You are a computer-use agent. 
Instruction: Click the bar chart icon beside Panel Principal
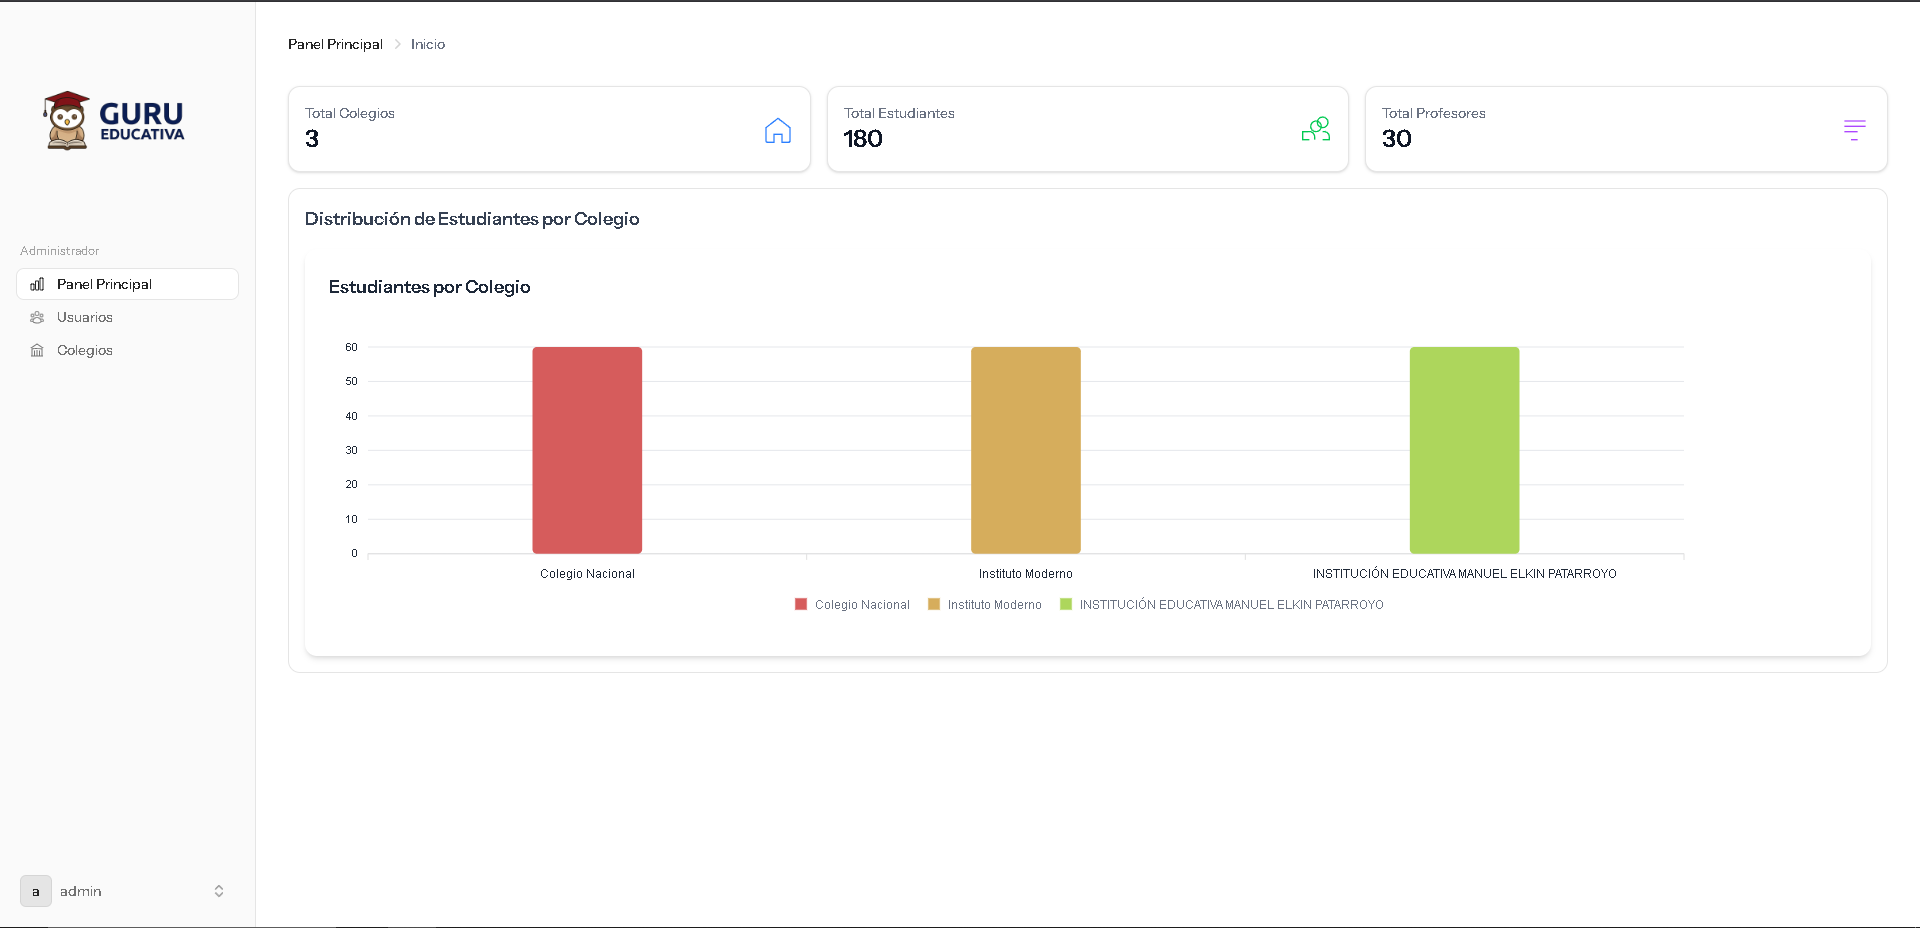pos(37,284)
